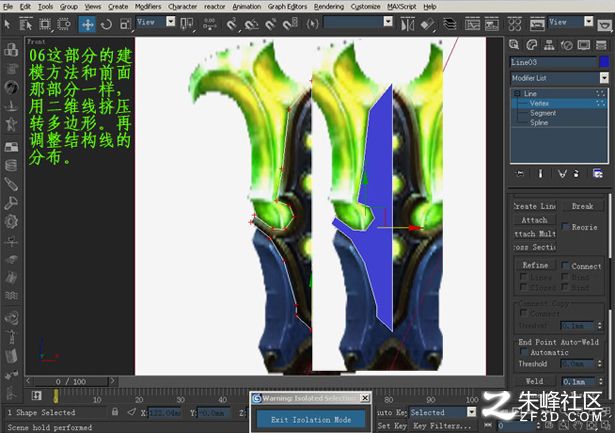Open the Schematic View icon

pyautogui.click(x=491, y=24)
